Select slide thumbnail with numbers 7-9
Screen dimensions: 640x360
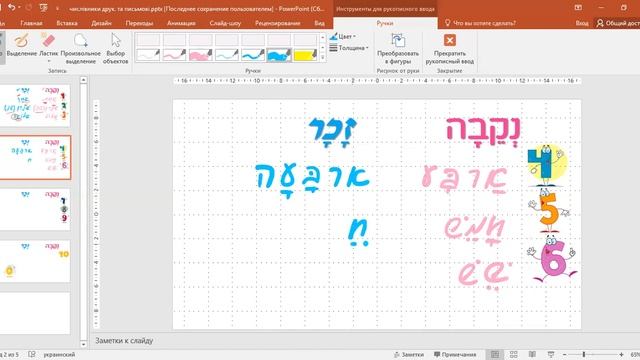click(x=35, y=209)
